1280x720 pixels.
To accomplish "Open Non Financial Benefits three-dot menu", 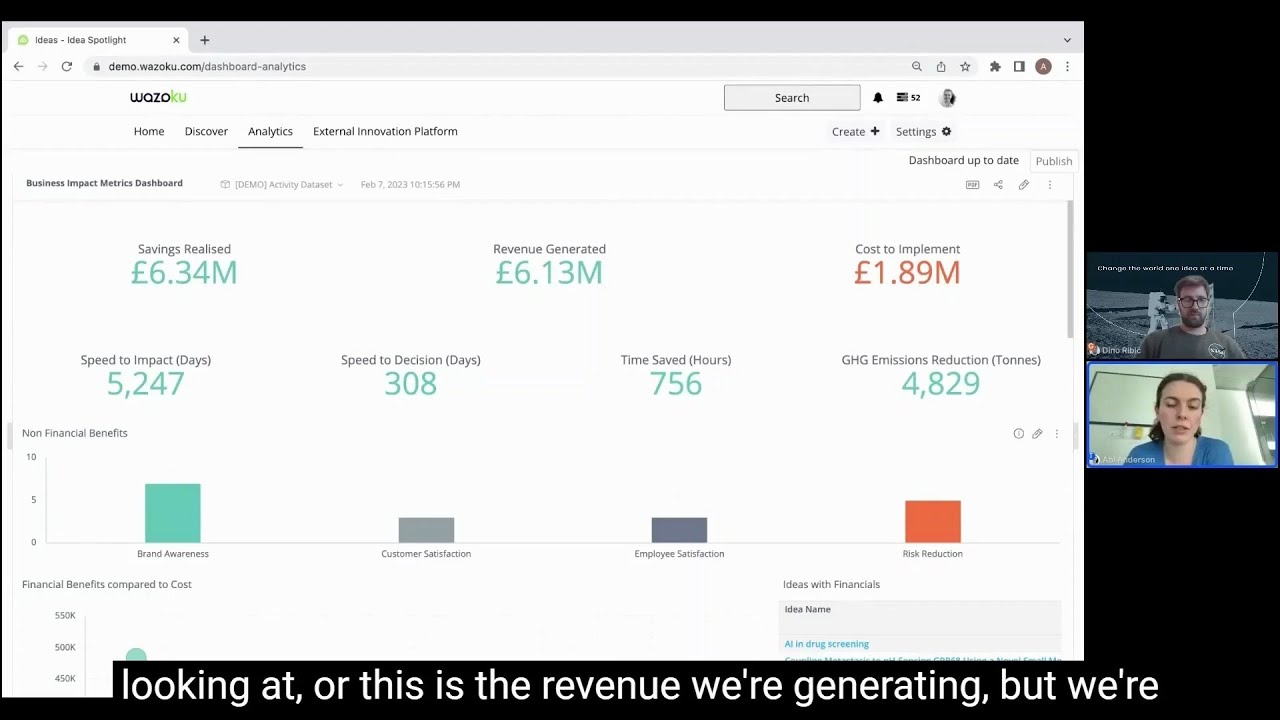I will 1056,433.
